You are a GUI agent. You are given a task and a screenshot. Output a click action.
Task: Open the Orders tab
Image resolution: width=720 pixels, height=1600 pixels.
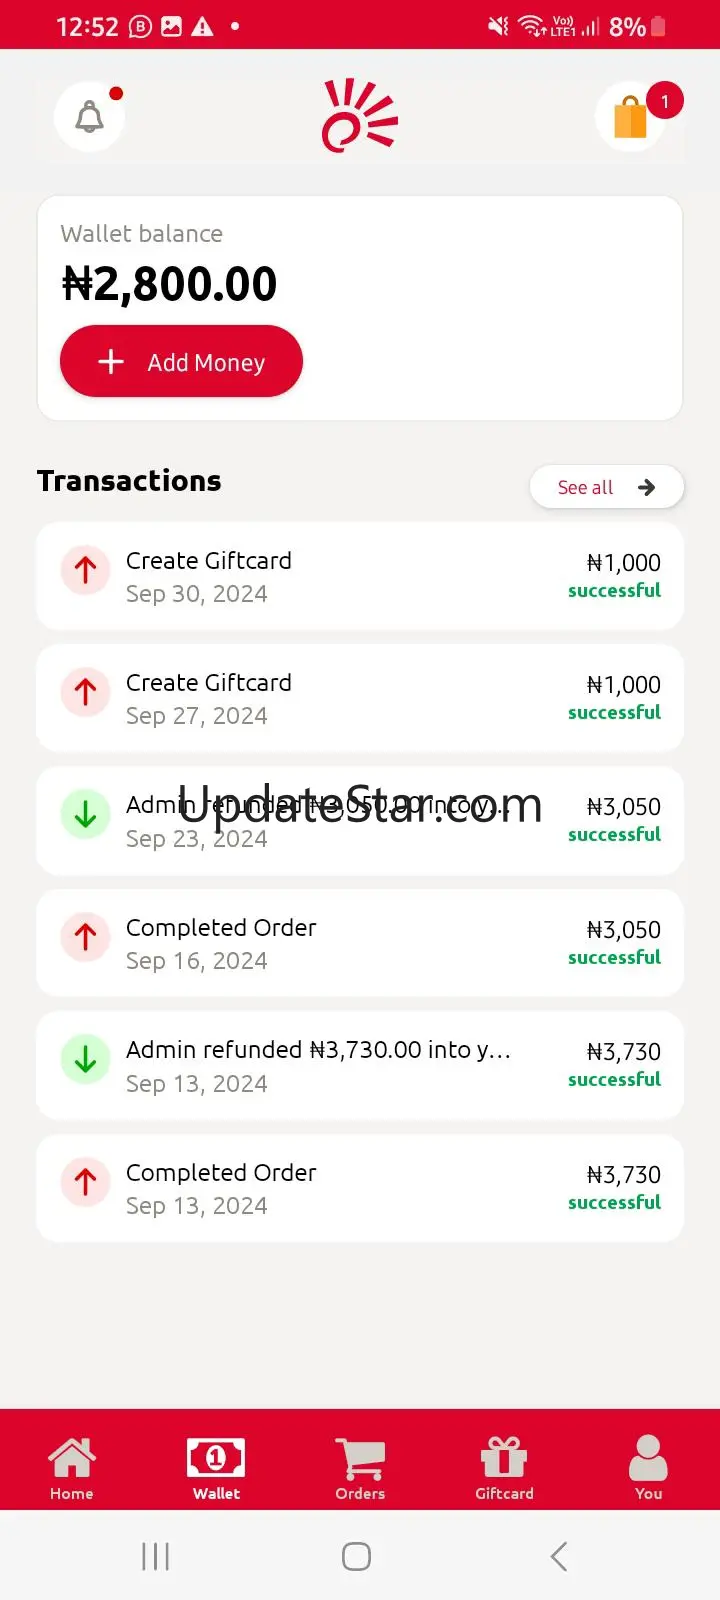360,1467
